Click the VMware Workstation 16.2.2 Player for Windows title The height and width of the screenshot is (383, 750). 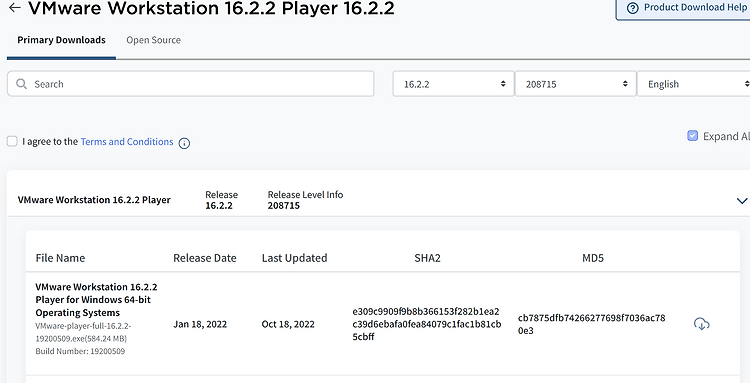pos(96,299)
